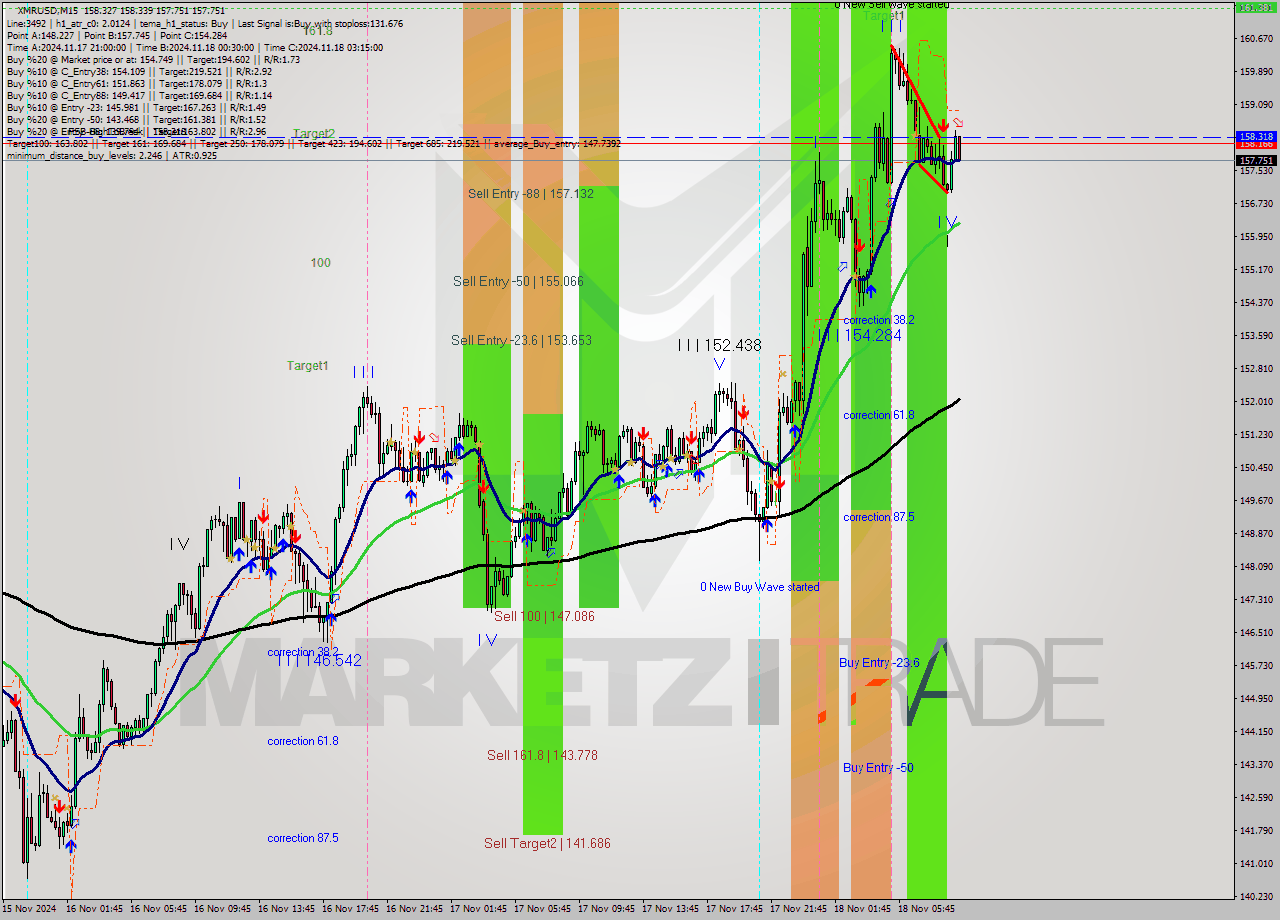Click the 'I I I 152.438' wave label
1280x920 pixels.
719,345
